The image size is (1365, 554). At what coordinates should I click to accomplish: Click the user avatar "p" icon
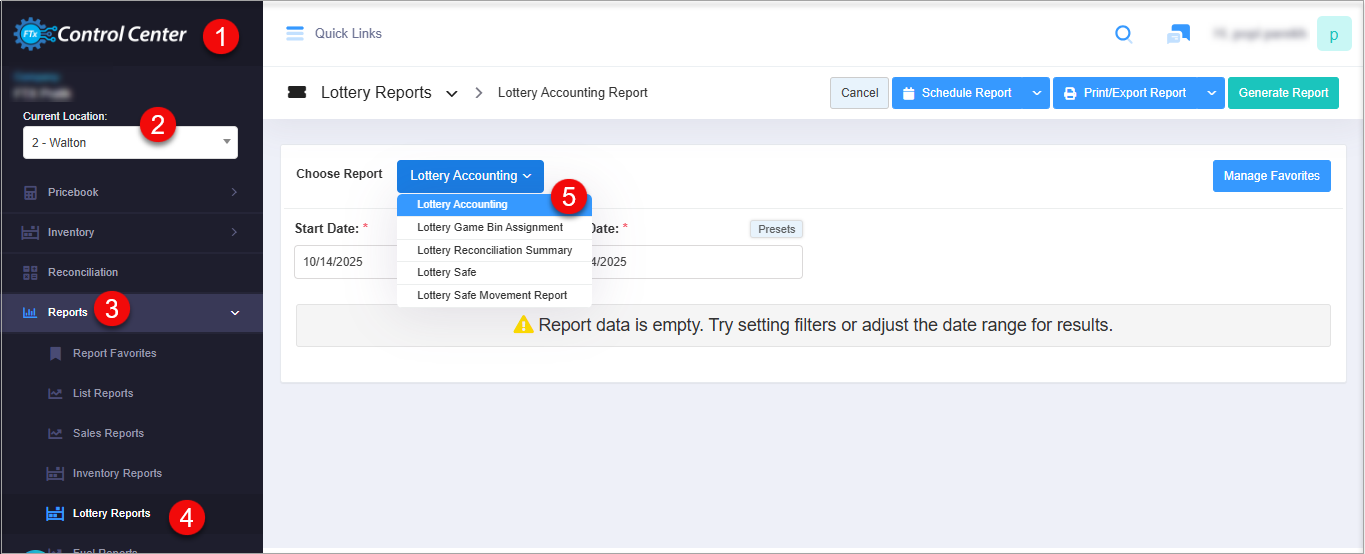pyautogui.click(x=1334, y=34)
